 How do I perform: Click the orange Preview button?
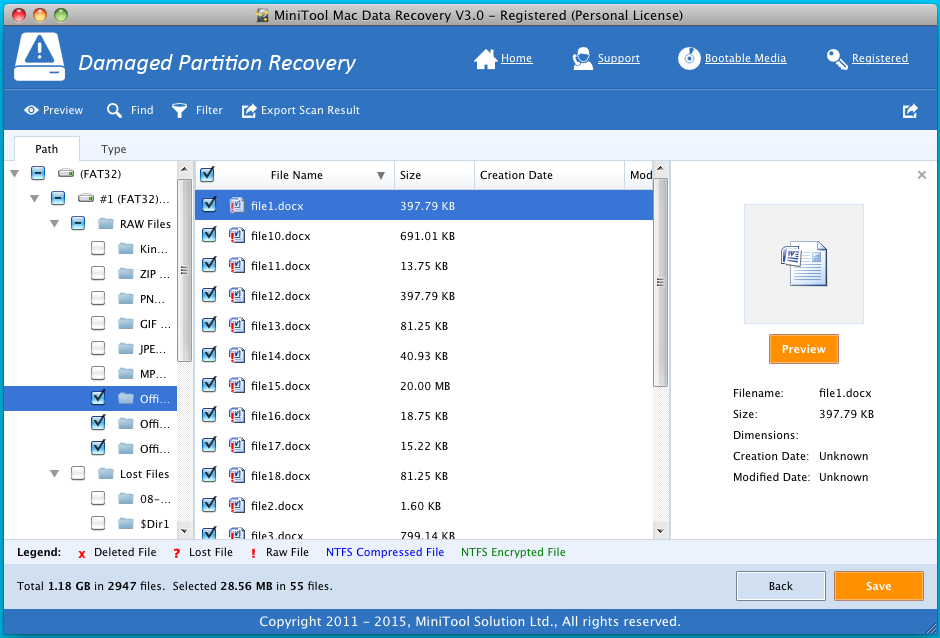(803, 349)
